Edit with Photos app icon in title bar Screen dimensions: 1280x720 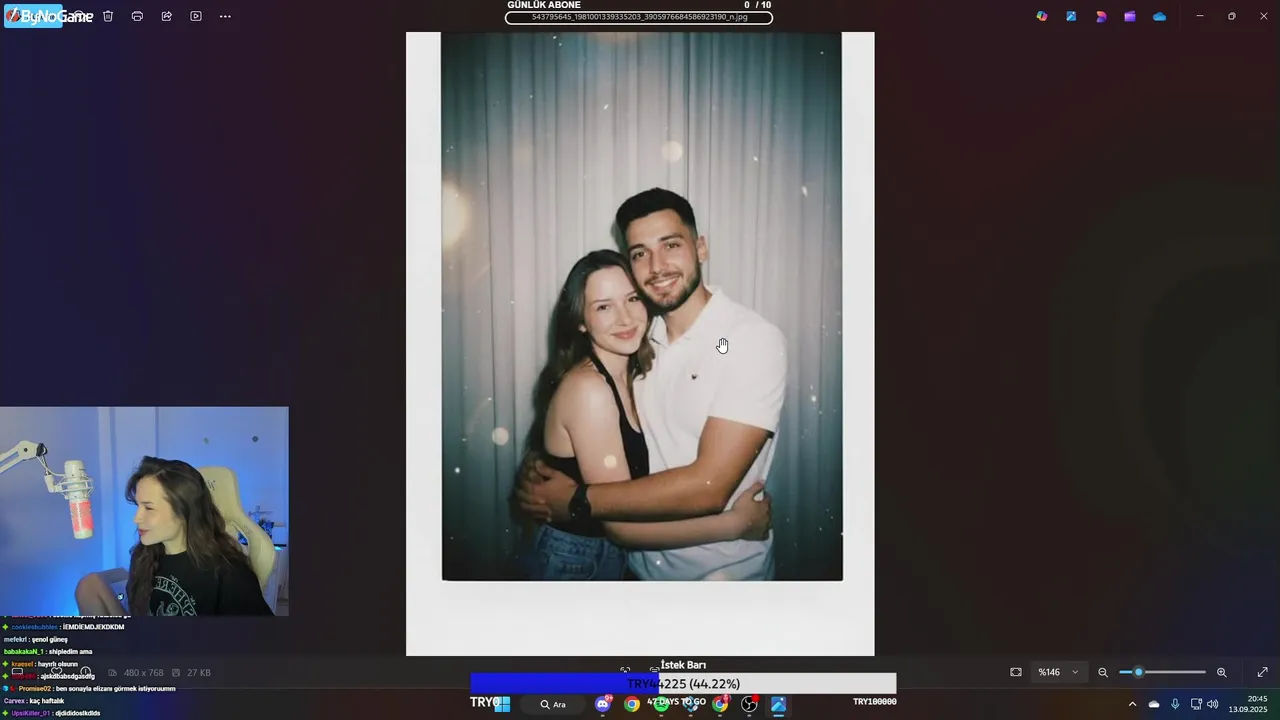(x=1071, y=16)
